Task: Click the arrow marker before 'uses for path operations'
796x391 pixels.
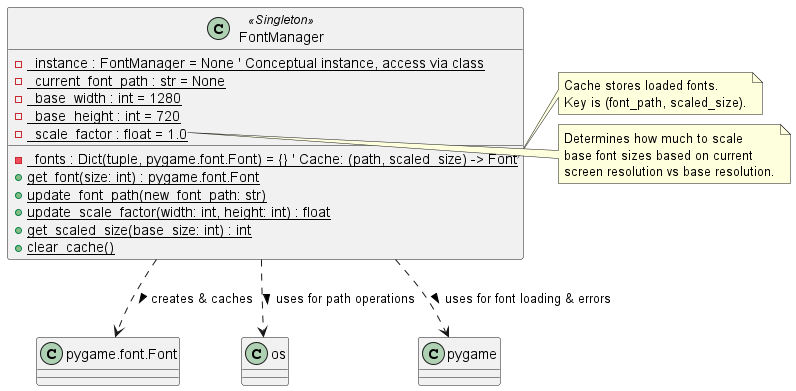Action: (x=267, y=299)
